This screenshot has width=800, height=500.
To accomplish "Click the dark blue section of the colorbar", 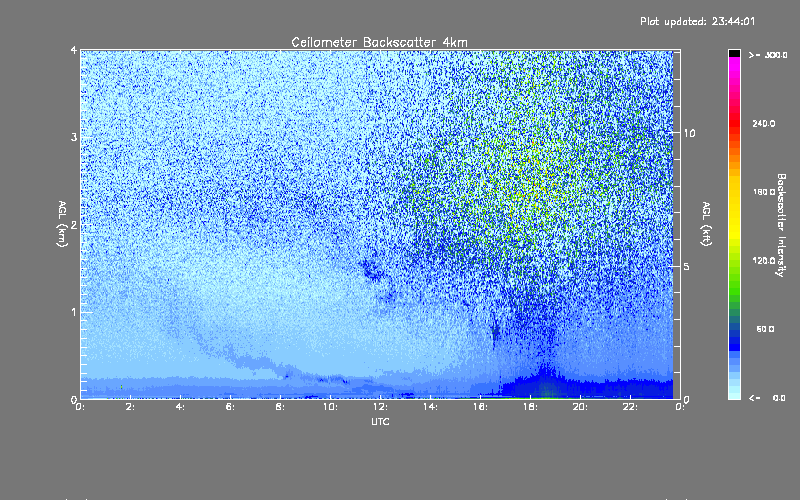I will (x=734, y=338).
